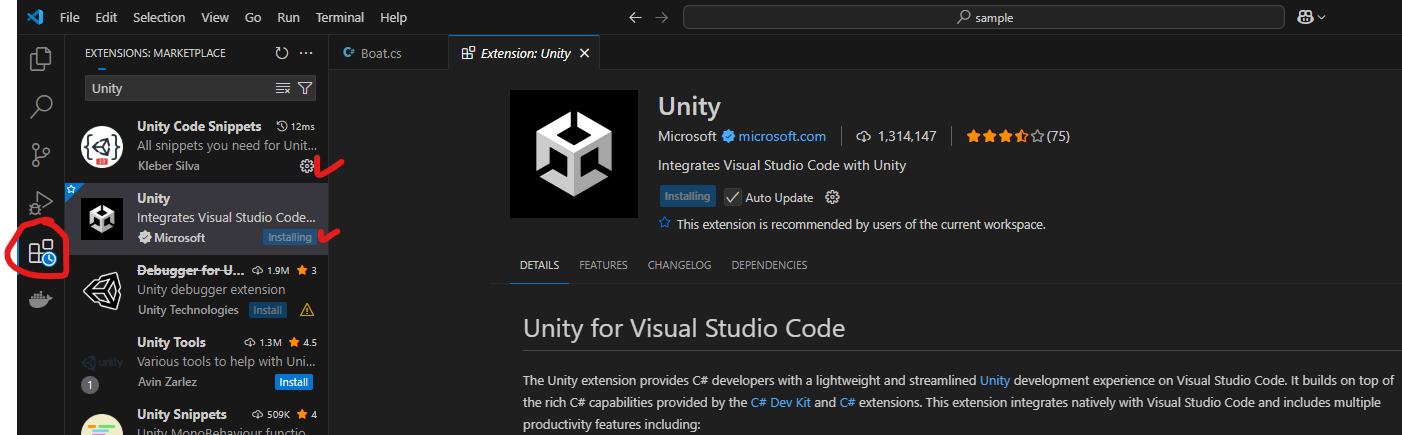The width and height of the screenshot is (1402, 435).
Task: Click Installing badge in Unity list row
Action: pyautogui.click(x=289, y=238)
